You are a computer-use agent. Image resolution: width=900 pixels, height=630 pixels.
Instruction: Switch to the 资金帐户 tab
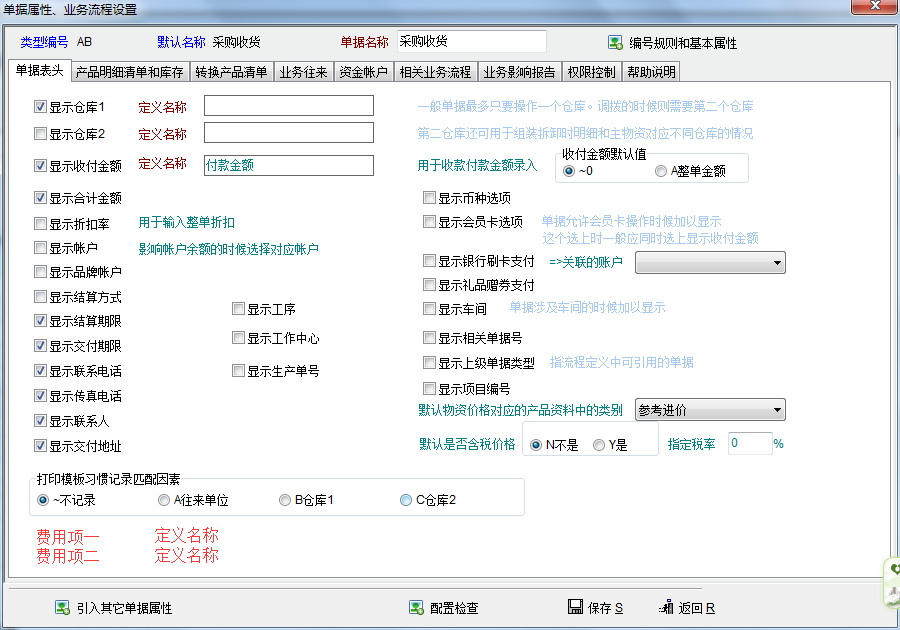(364, 72)
